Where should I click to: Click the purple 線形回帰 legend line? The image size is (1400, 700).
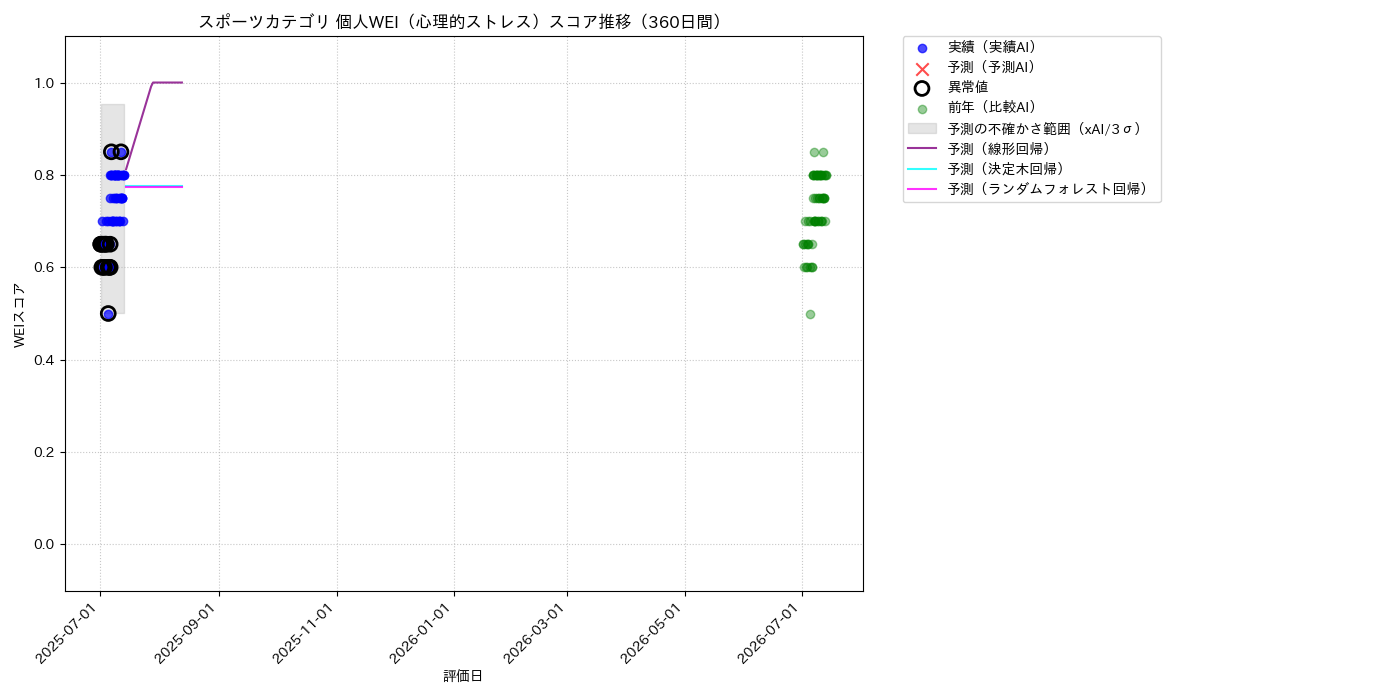coord(922,148)
